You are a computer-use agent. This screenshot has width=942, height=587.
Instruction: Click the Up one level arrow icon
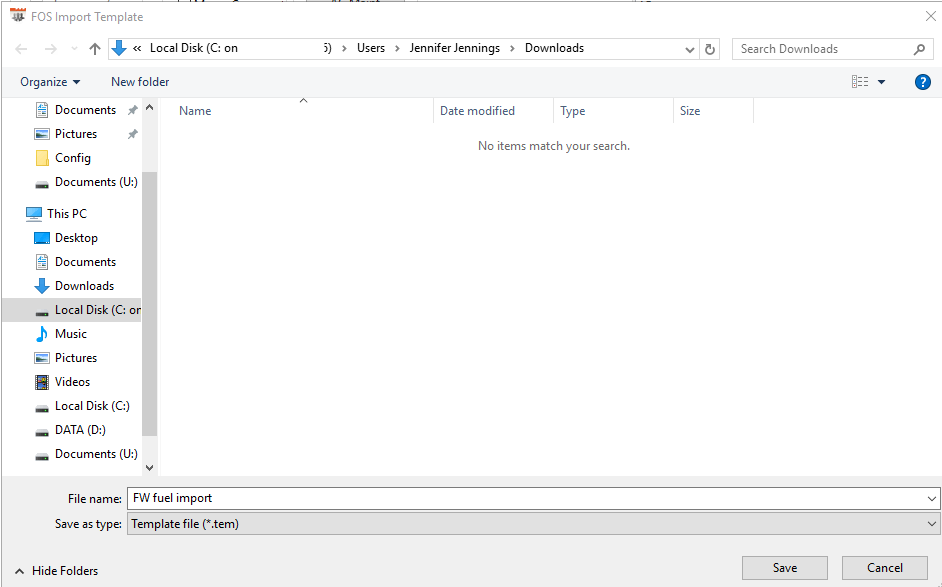coord(95,49)
